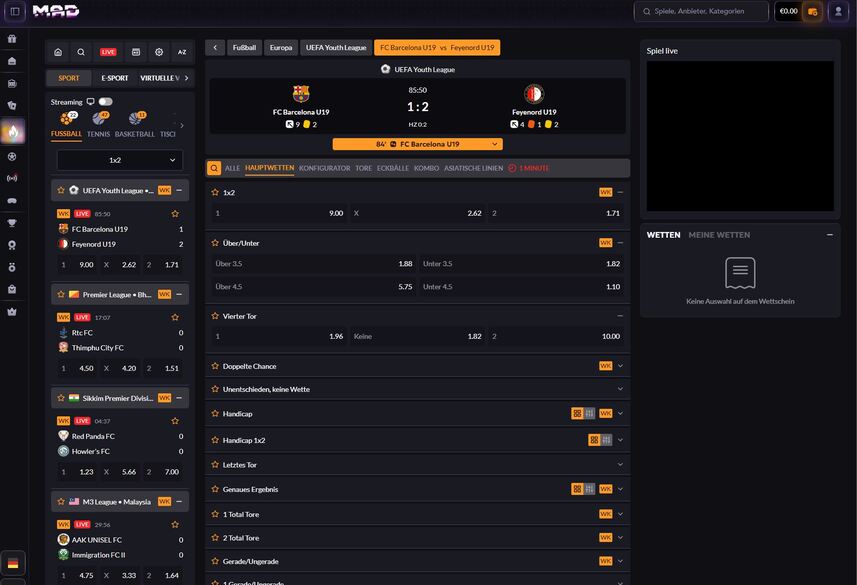Collapse the Vierter Tor market
Viewport: 857px width, 585px height.
click(620, 316)
